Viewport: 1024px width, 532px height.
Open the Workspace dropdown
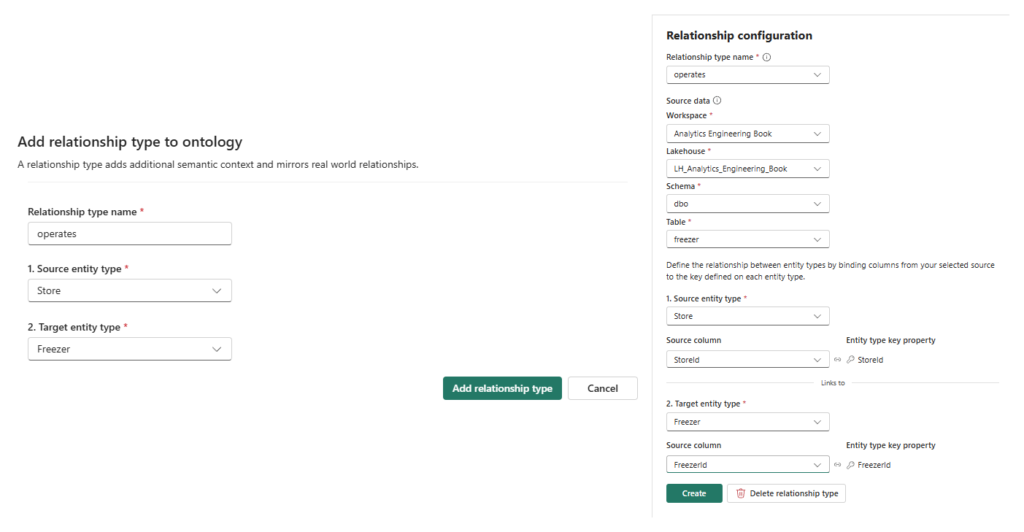(x=747, y=134)
